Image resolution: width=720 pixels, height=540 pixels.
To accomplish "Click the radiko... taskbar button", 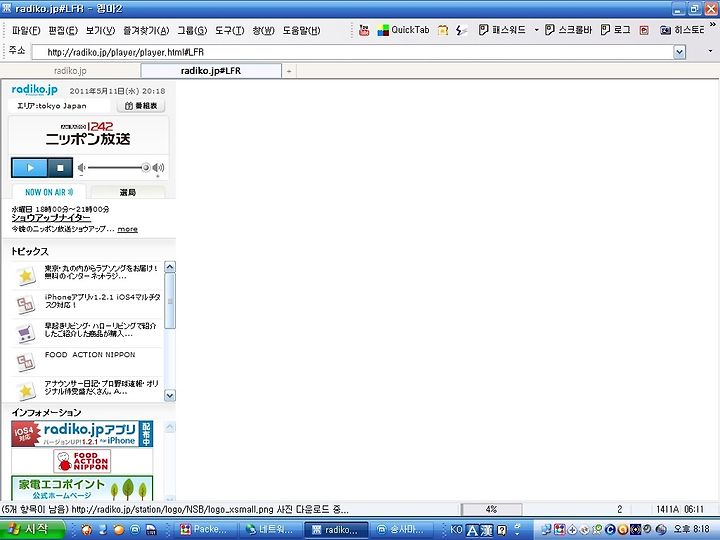I will [x=336, y=529].
